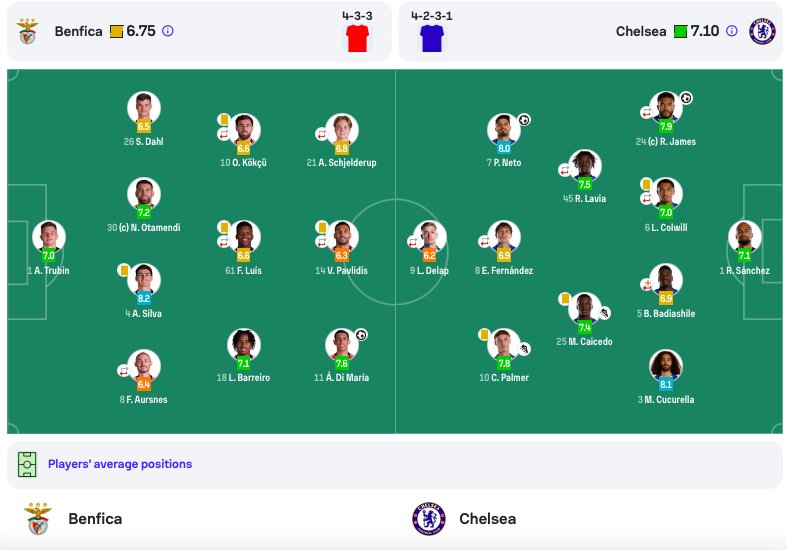The width and height of the screenshot is (787, 550).
Task: Click the goal ball icon on P. Neto
Action: (x=524, y=119)
